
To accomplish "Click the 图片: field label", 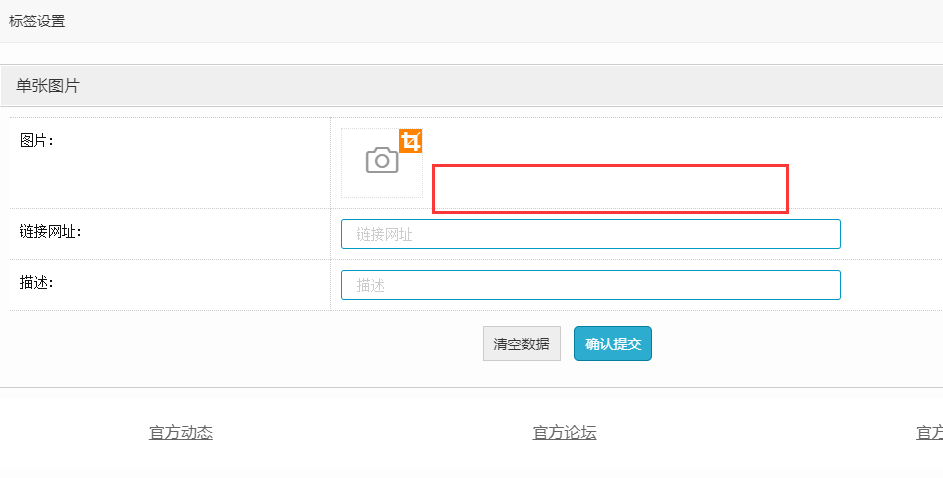I will (37, 140).
